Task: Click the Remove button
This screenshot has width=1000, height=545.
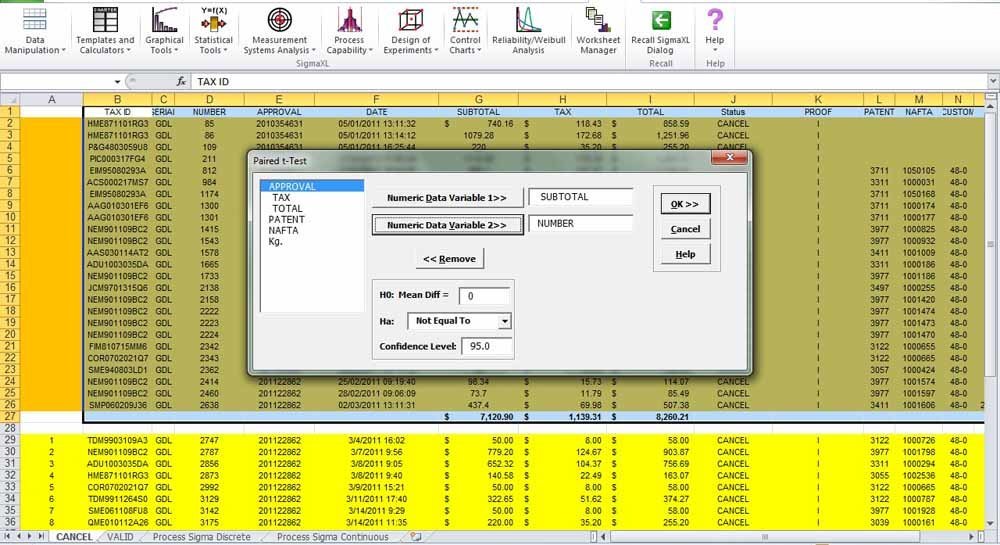Action: (x=450, y=259)
